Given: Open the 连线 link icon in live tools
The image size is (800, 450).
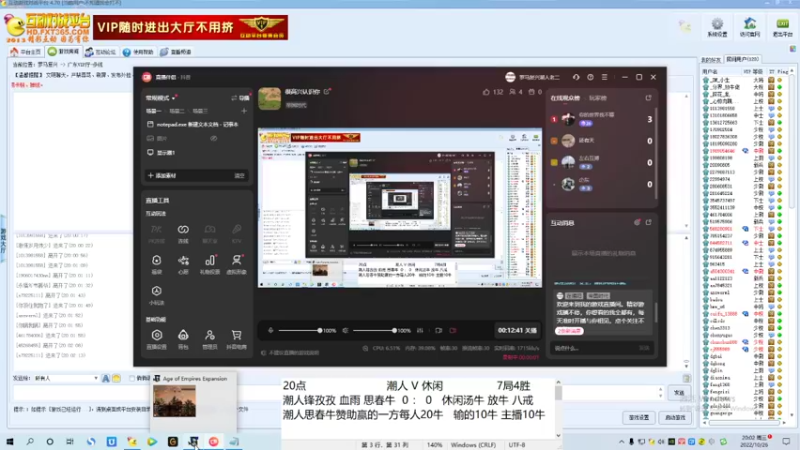Looking at the screenshot, I should pyautogui.click(x=183, y=230).
